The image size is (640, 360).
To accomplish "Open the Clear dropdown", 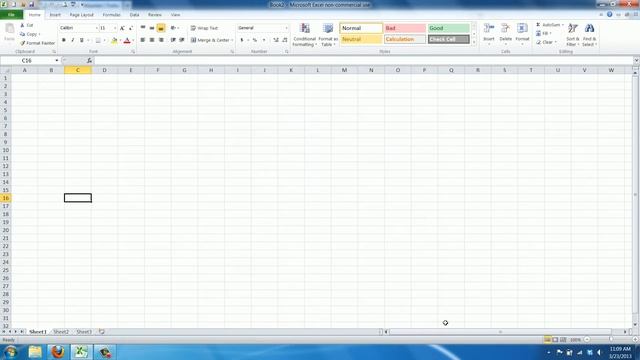I will click(x=546, y=42).
